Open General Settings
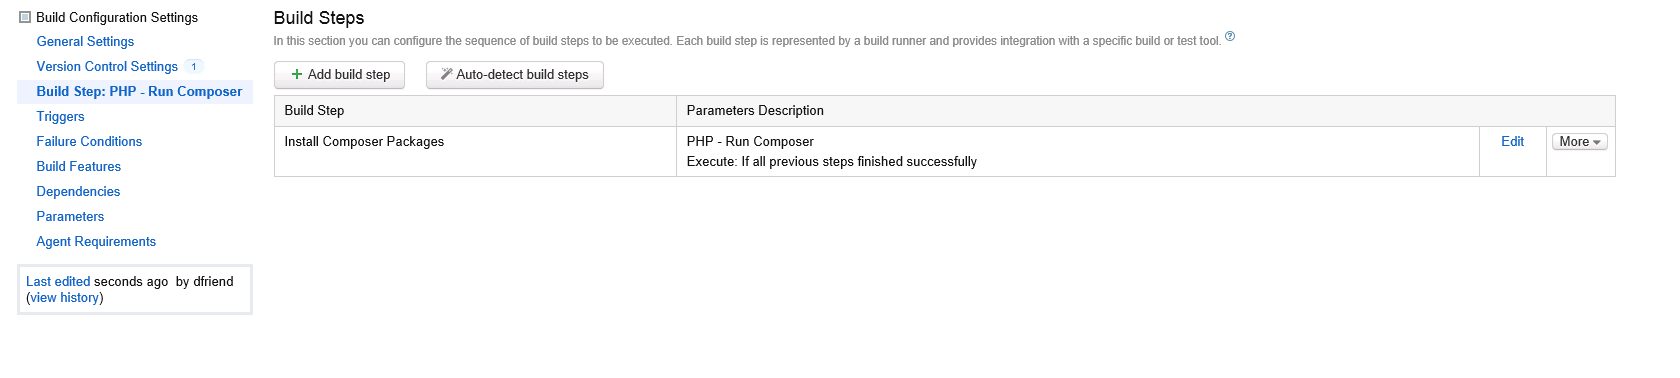Screen dimensions: 1680x378 (85, 42)
